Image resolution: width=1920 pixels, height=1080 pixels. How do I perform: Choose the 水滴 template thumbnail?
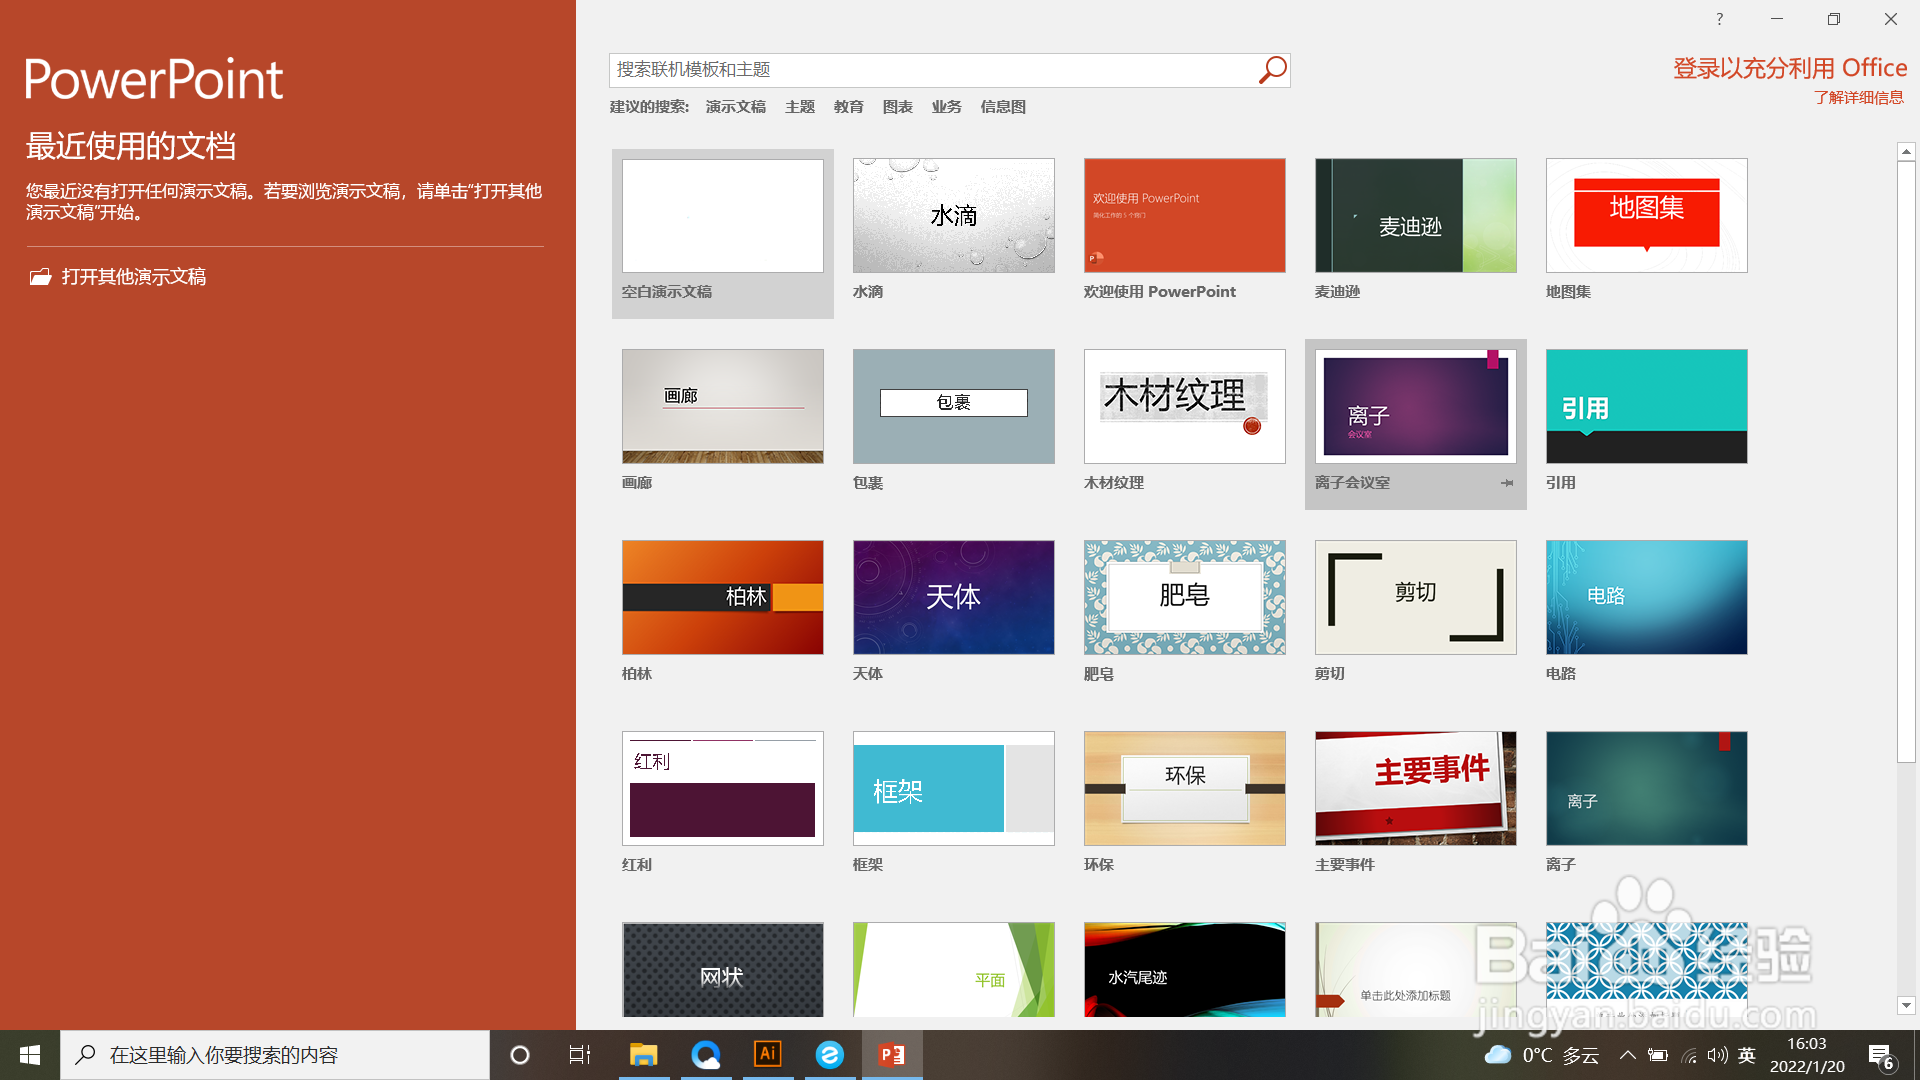click(x=954, y=216)
